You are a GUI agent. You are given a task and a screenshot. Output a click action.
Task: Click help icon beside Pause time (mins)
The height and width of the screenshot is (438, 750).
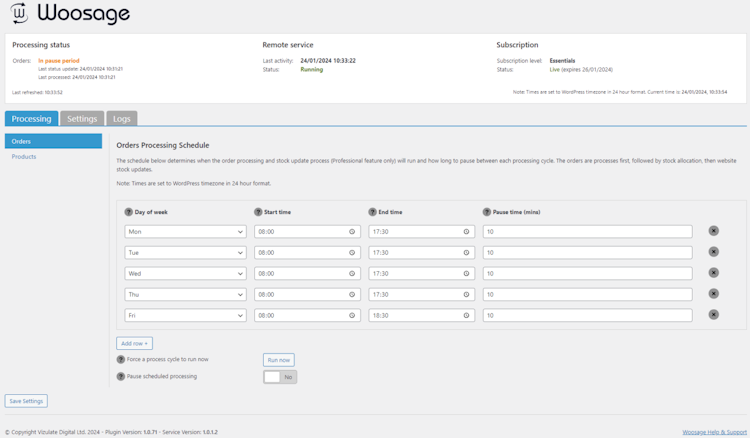(487, 212)
